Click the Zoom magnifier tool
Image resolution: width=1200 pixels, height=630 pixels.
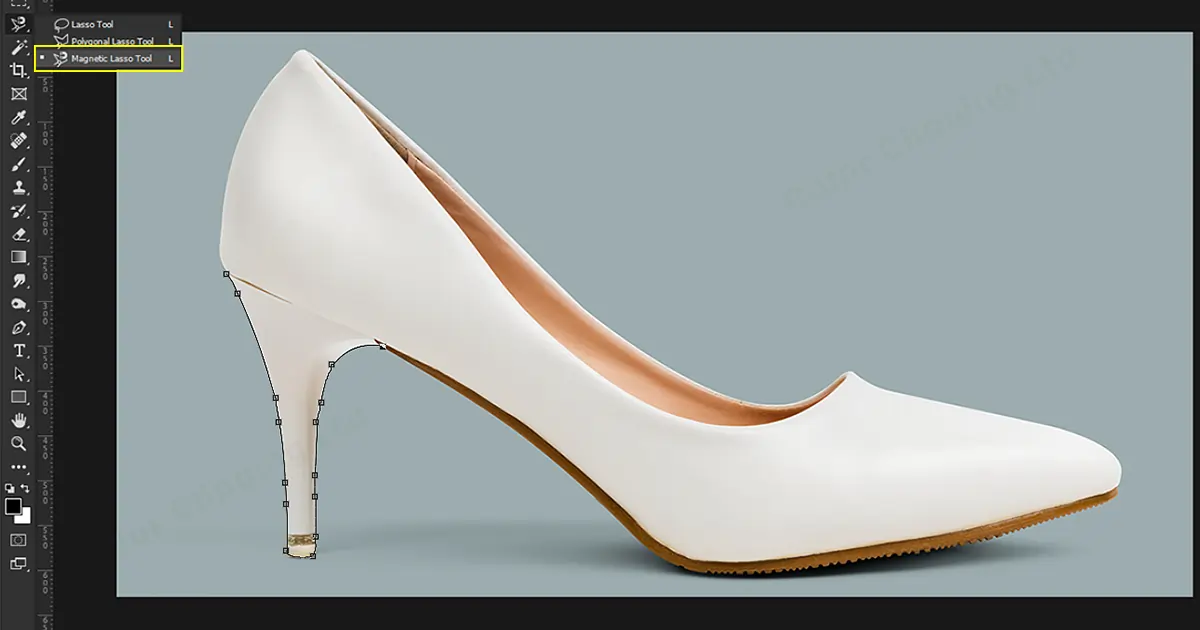click(18, 444)
